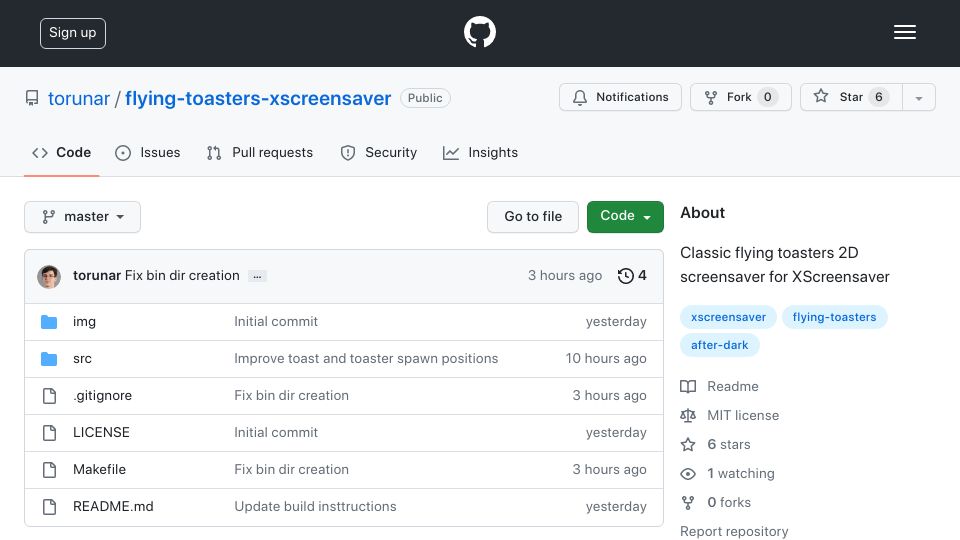Open Initial commit message in LICENSE row
Screen dimensions: 960x540
tap(276, 432)
